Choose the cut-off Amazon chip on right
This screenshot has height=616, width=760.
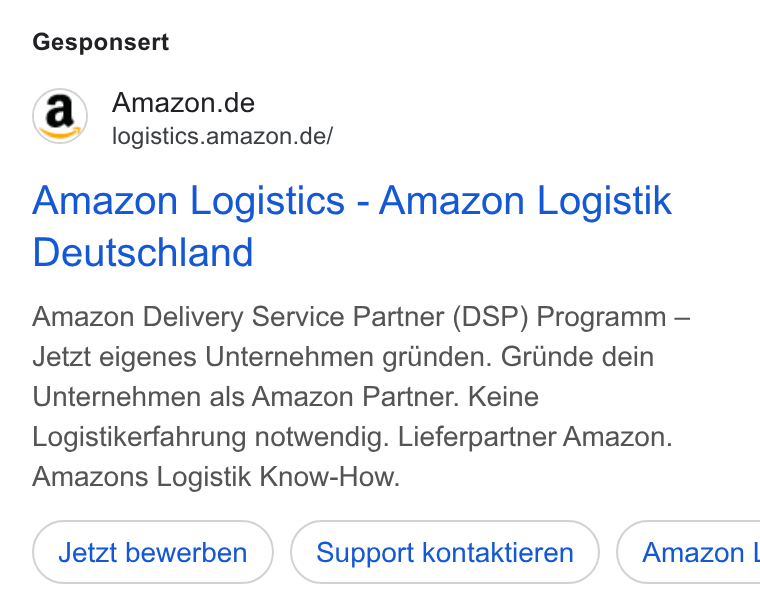(688, 552)
